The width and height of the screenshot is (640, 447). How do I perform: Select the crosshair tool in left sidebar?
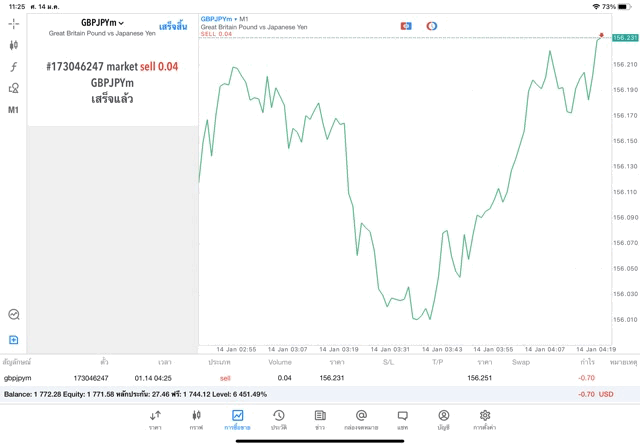coord(13,24)
